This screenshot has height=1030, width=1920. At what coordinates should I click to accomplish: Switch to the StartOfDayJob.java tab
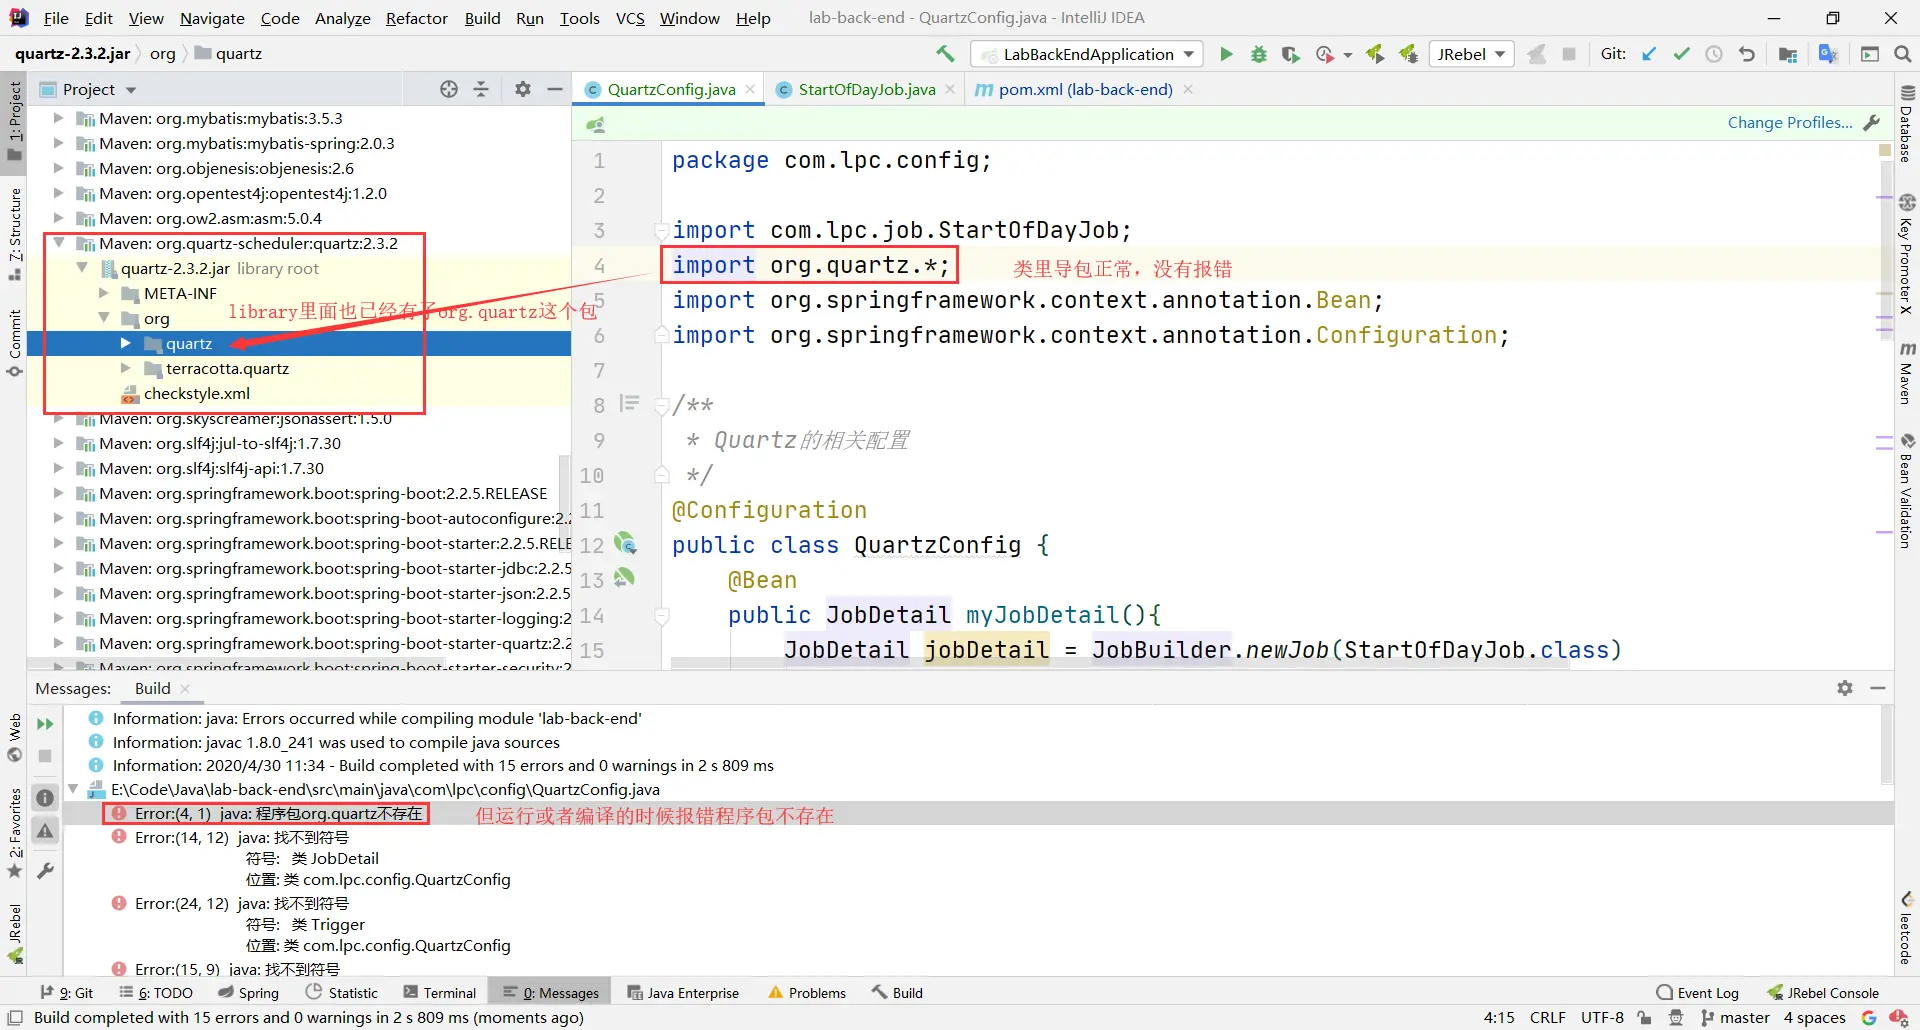tap(866, 89)
